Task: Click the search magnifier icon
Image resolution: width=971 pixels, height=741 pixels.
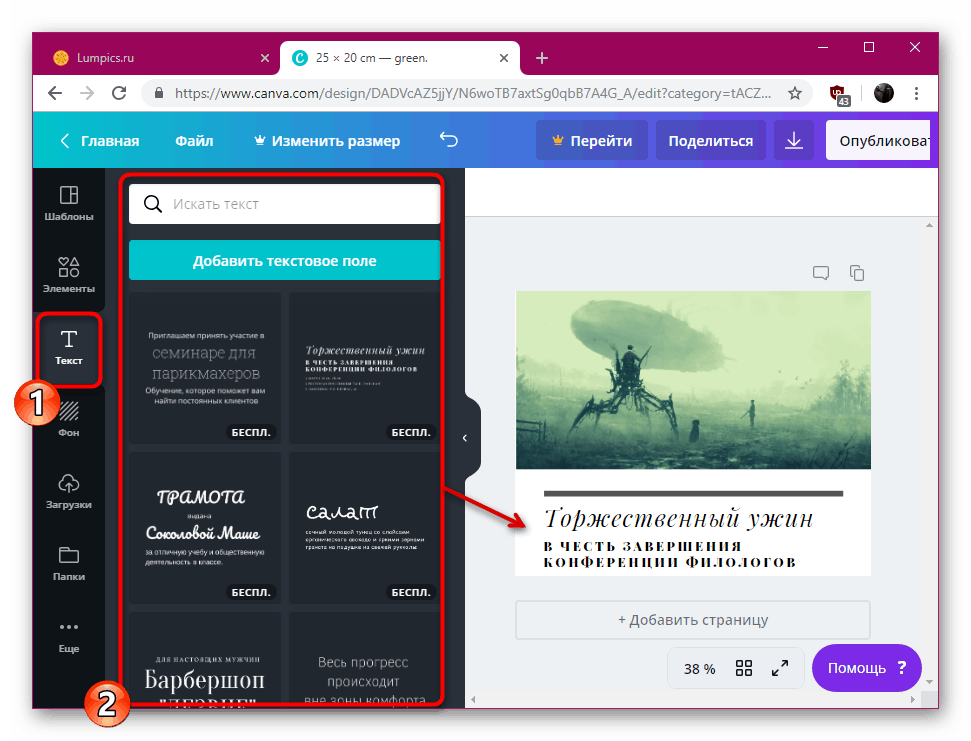Action: [152, 204]
